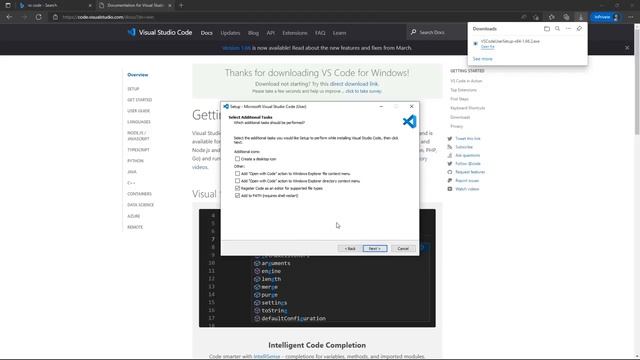Click tab actions menu icon at top-left
The height and width of the screenshot is (360, 640).
(x=8, y=5)
